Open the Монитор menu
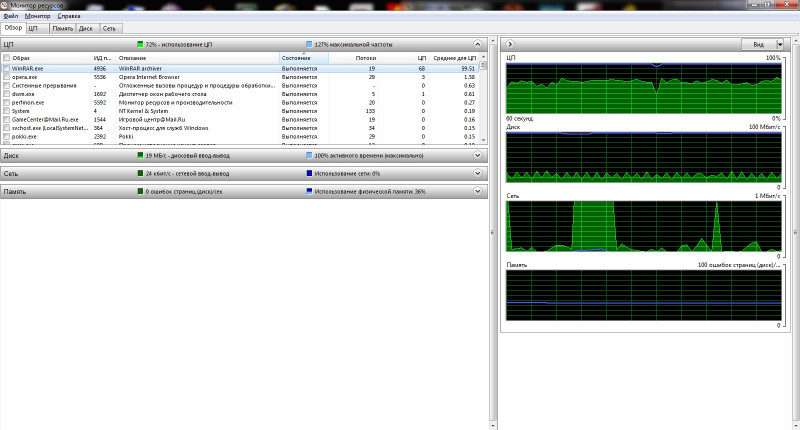The image size is (800, 430). 38,17
